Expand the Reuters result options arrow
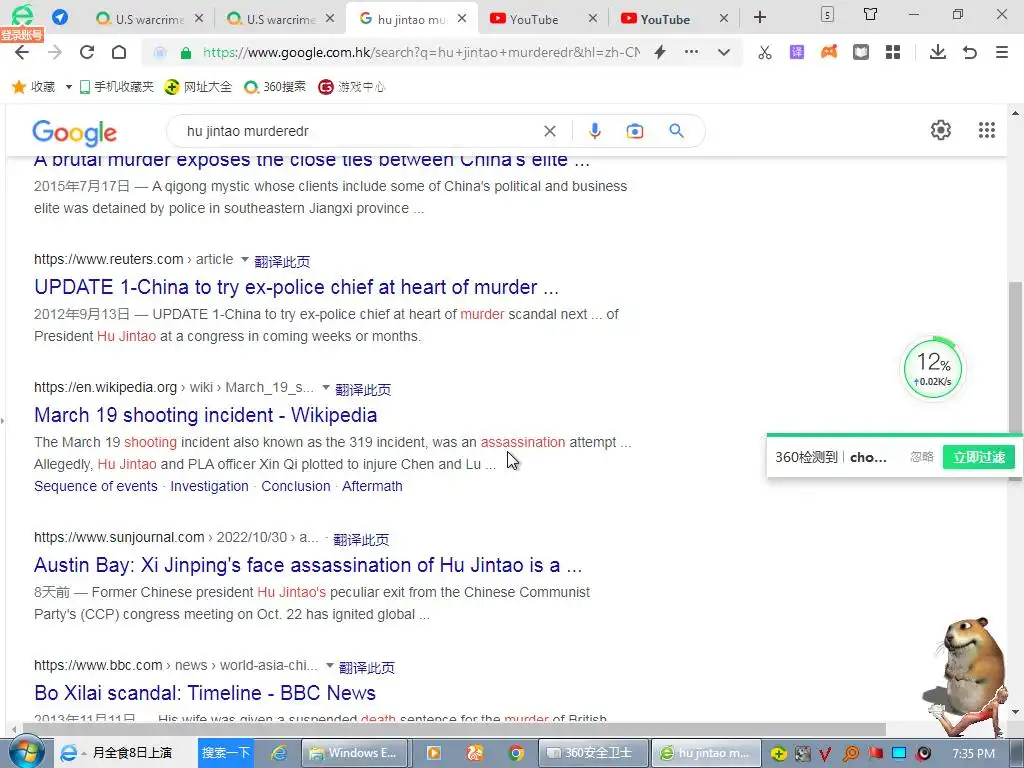The width and height of the screenshot is (1024, 768). coord(245,259)
